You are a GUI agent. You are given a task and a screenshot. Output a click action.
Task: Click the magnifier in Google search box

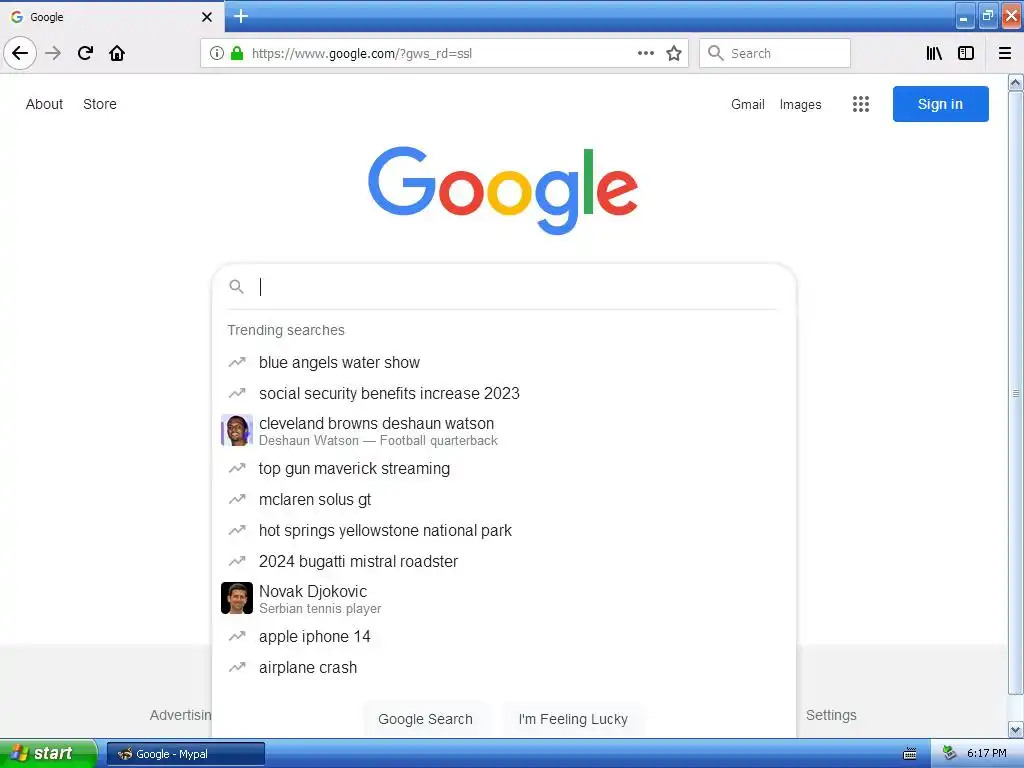236,287
